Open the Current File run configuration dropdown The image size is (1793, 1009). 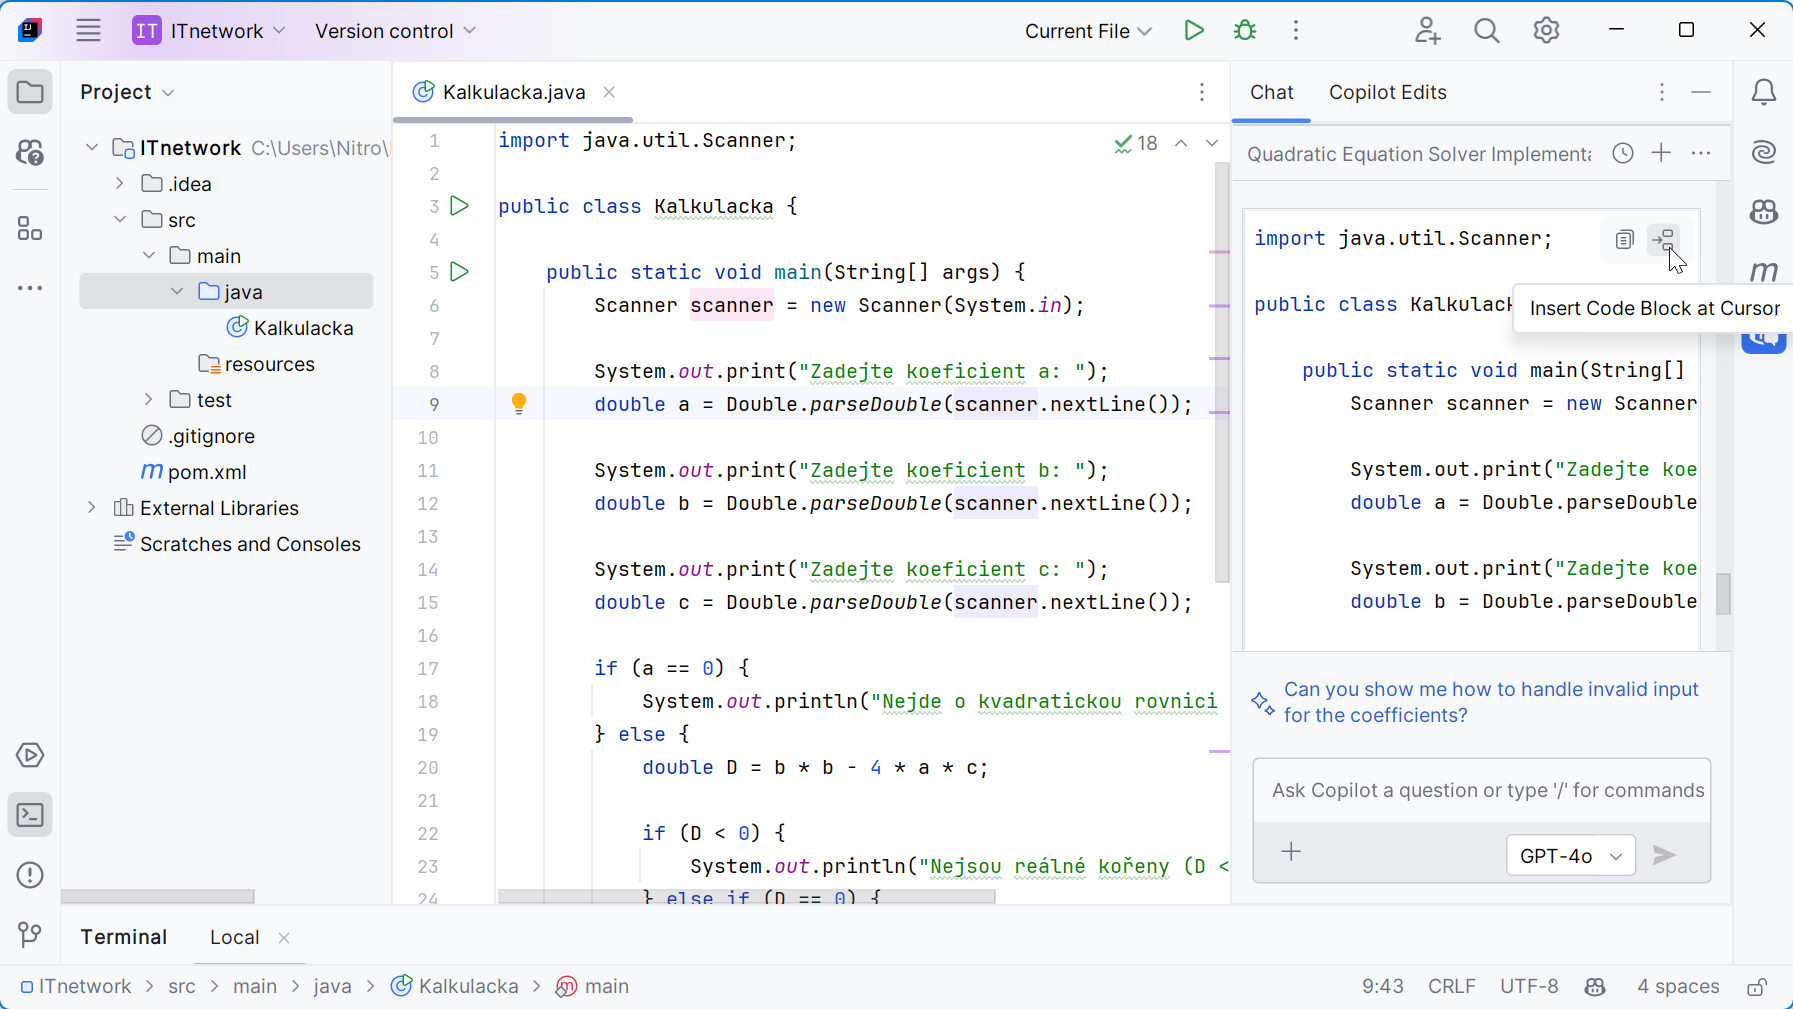click(1088, 31)
